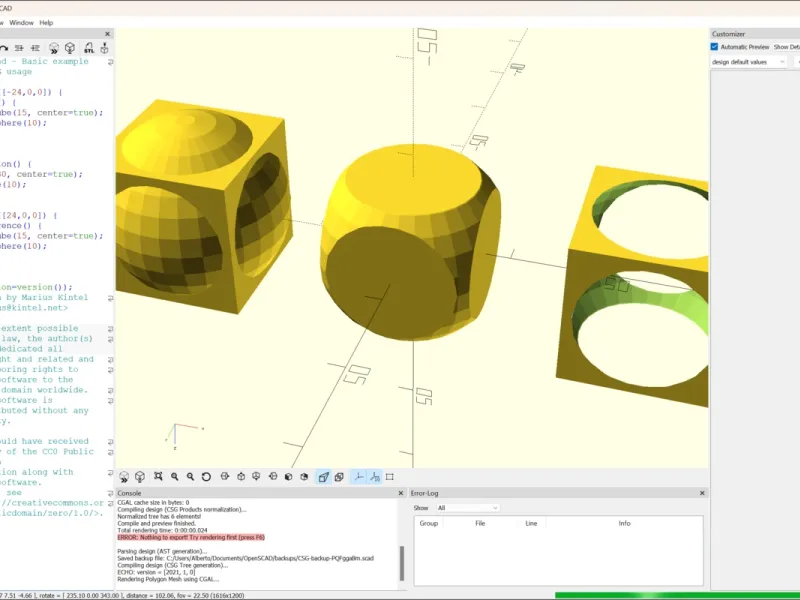Click the viewport status text in status bar
The width and height of the screenshot is (800, 600).
tap(122, 595)
